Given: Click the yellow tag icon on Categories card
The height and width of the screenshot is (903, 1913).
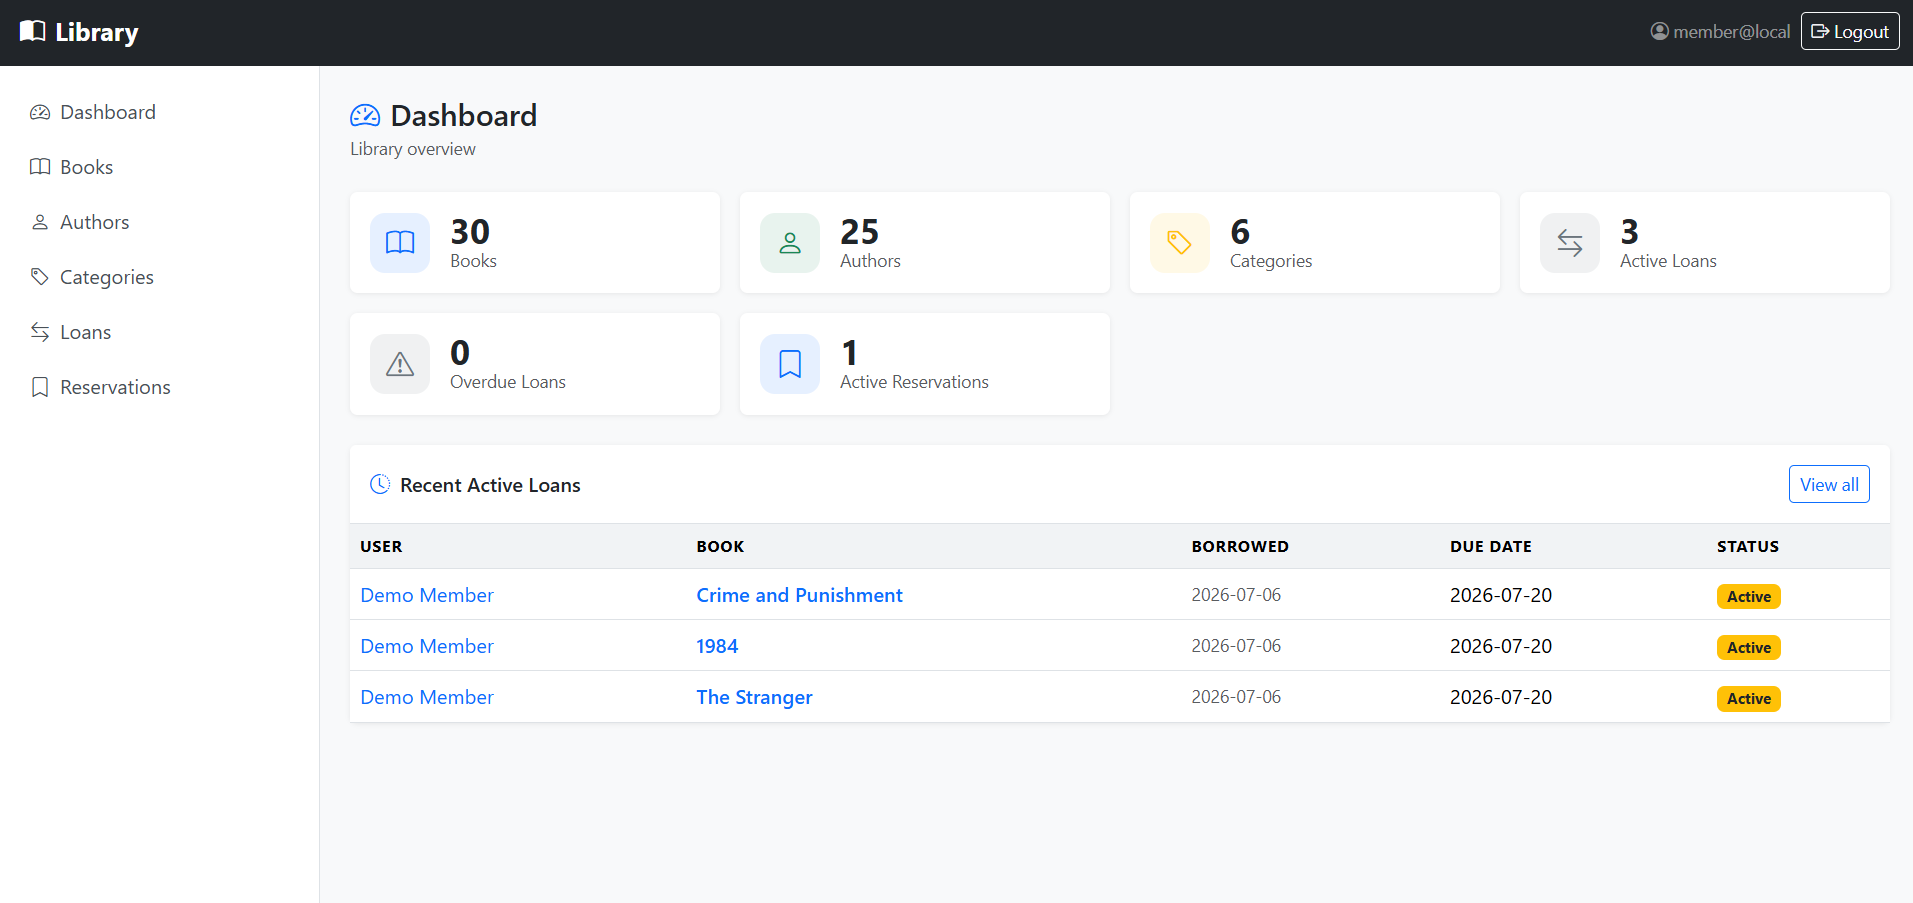Looking at the screenshot, I should coord(1180,243).
